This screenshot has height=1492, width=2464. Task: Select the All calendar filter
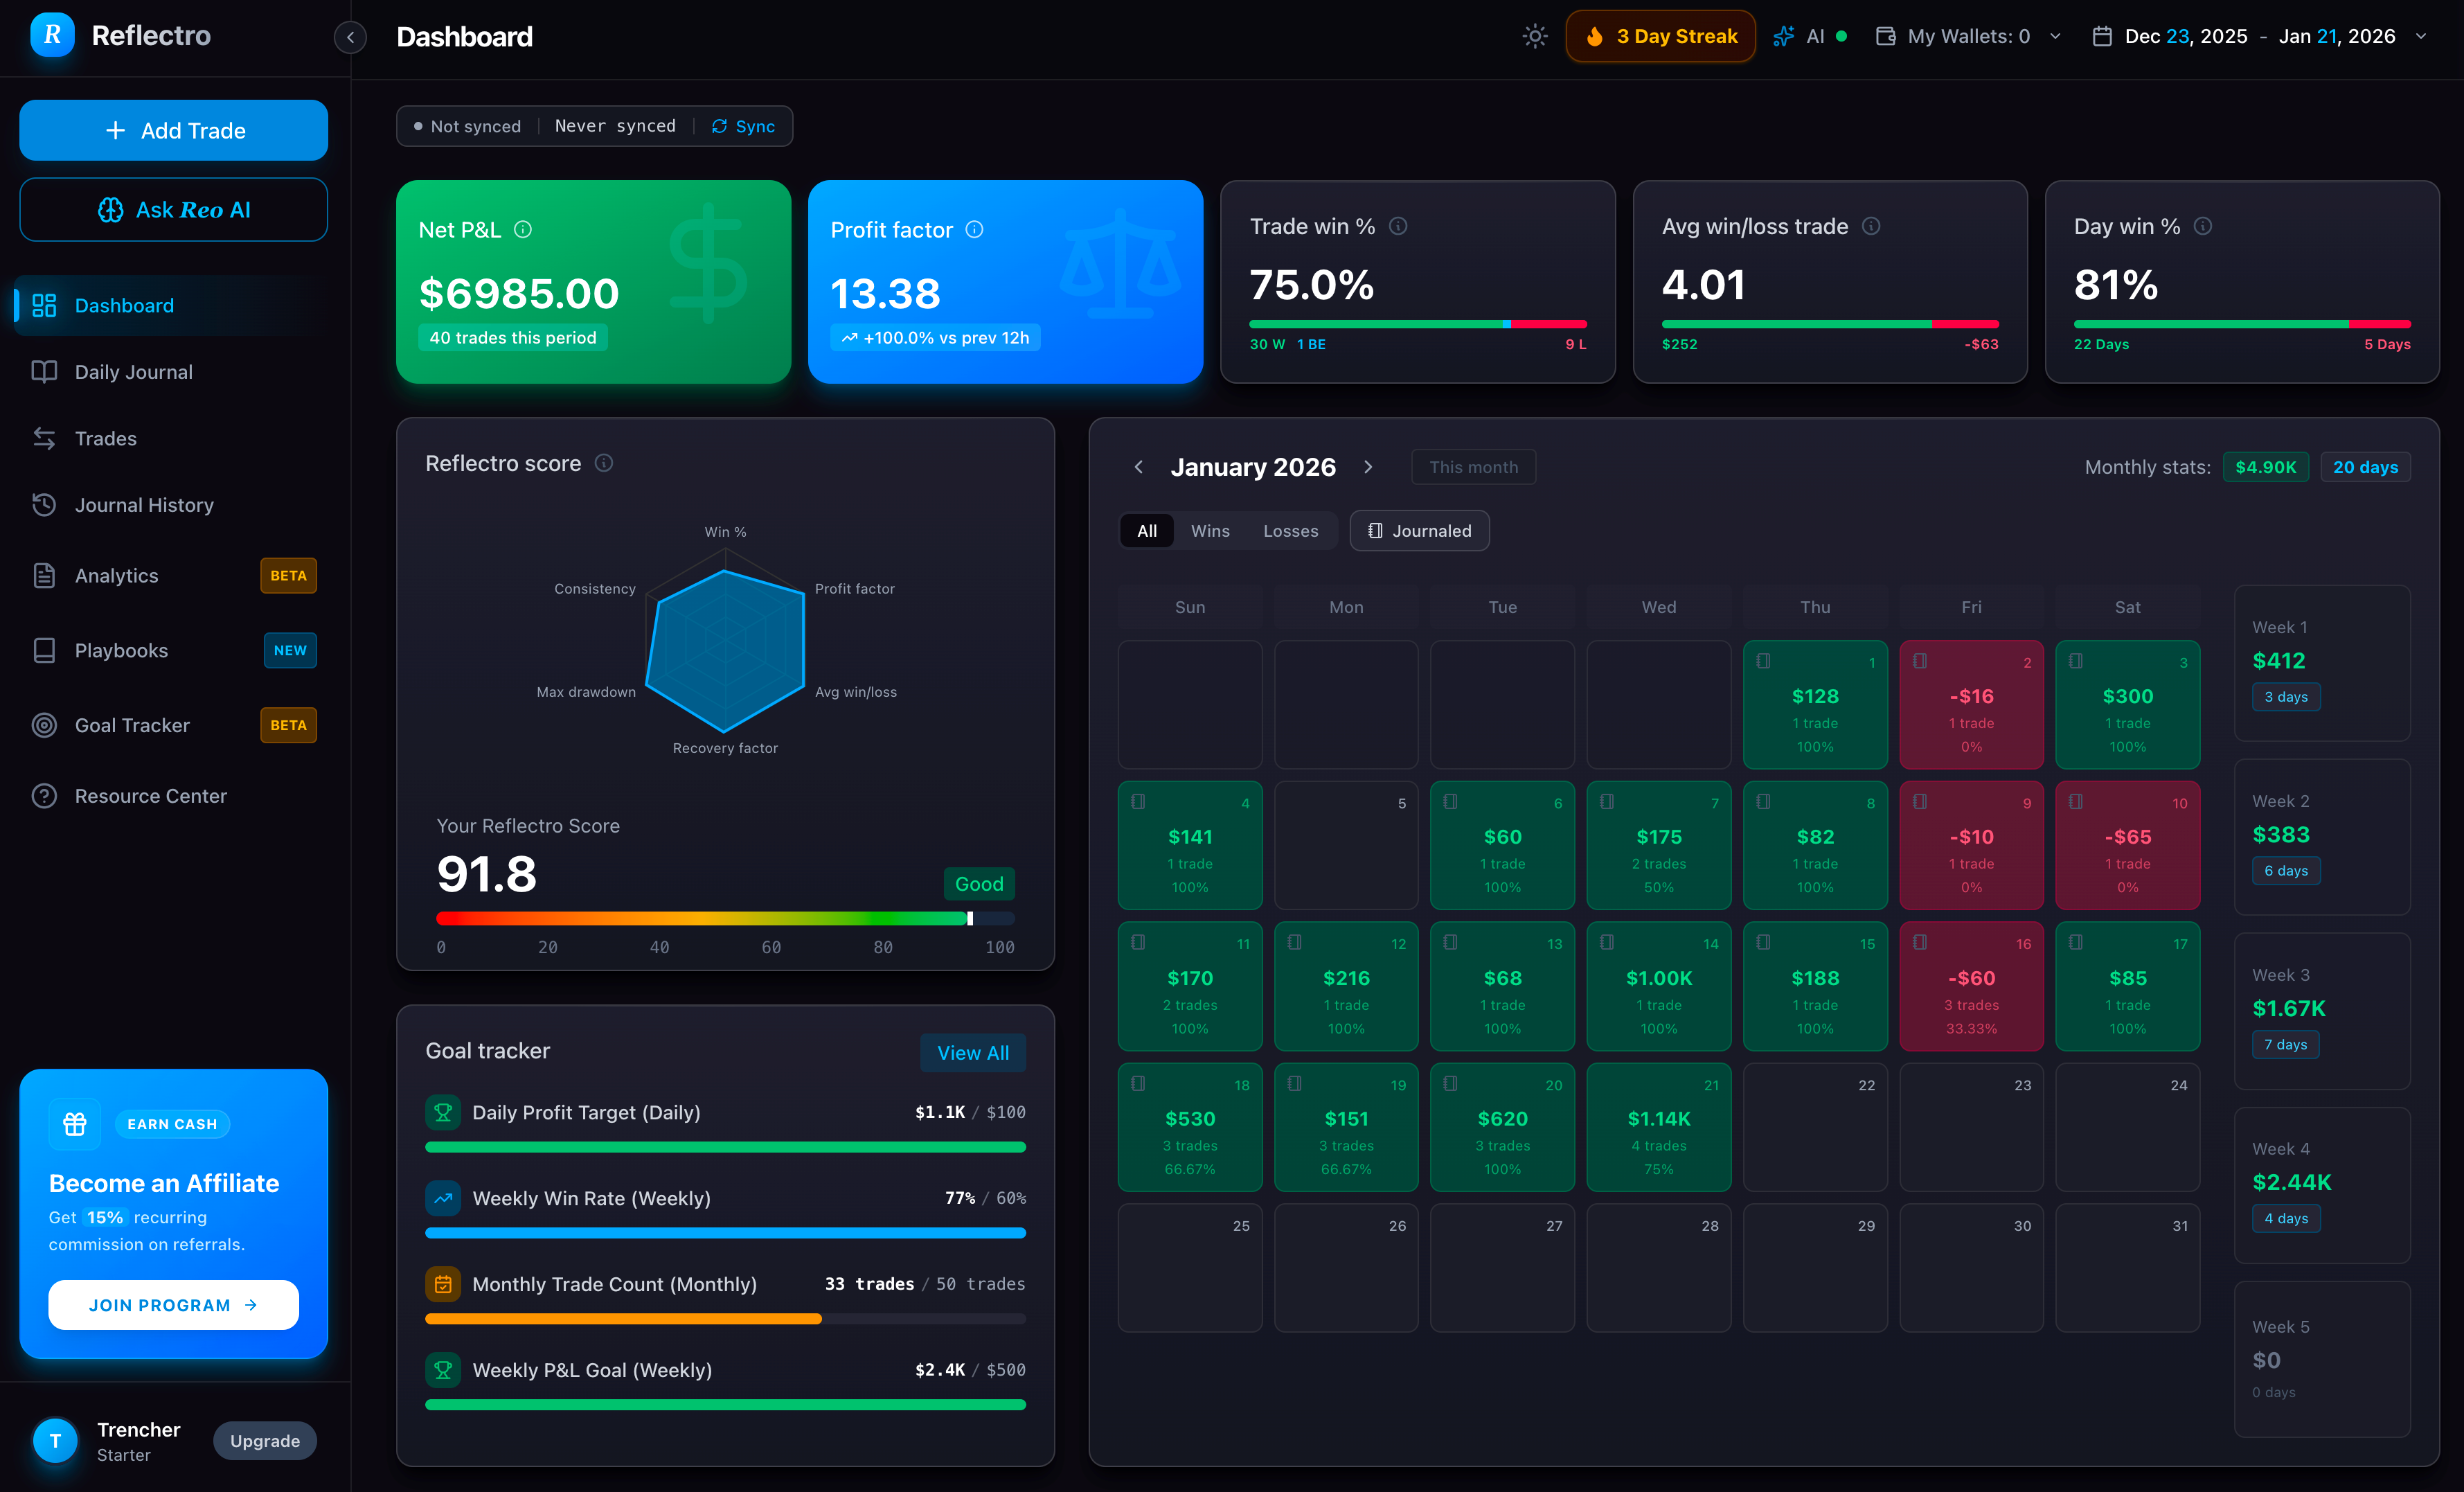(x=1147, y=531)
